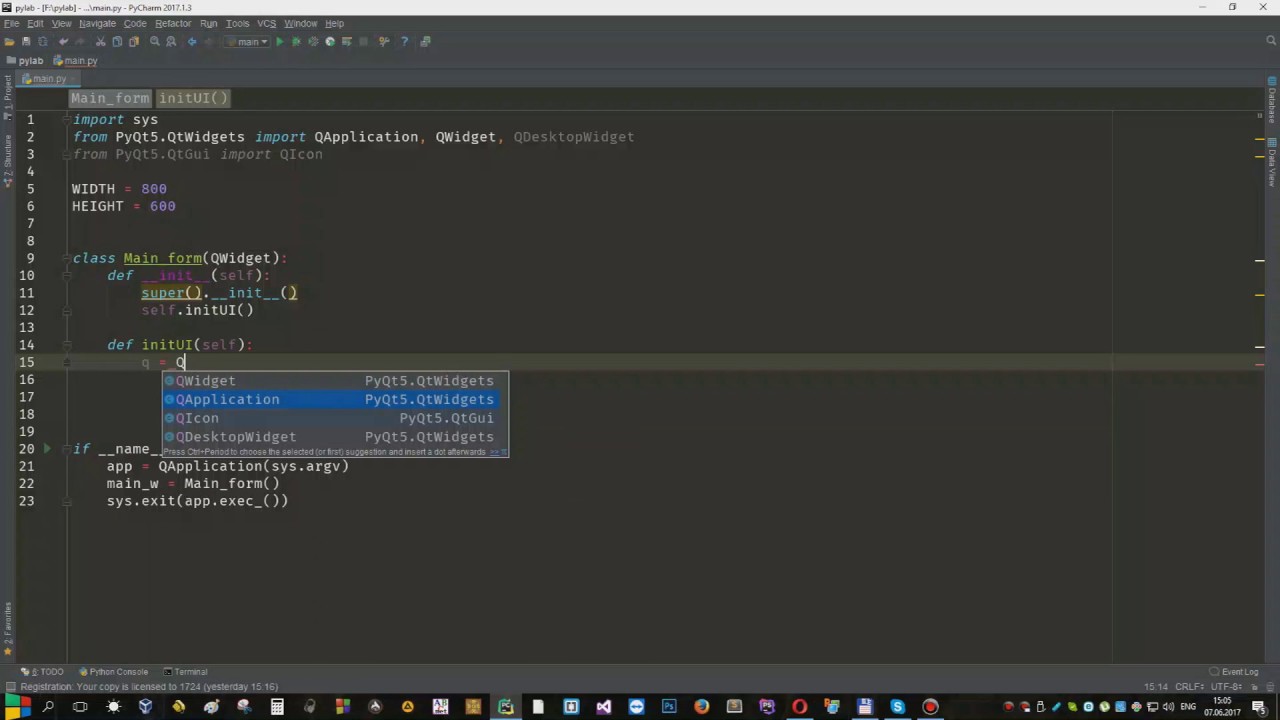The height and width of the screenshot is (720, 1280).
Task: Click the Cut scissors icon
Action: (x=100, y=42)
